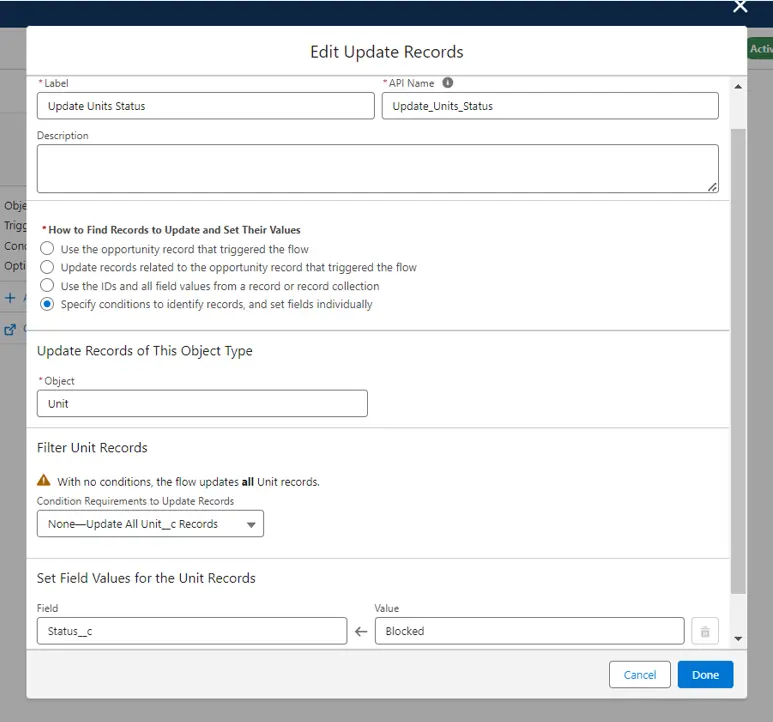Image resolution: width=773 pixels, height=722 pixels.
Task: Open the Field picker showing Status__c
Action: [x=192, y=631]
